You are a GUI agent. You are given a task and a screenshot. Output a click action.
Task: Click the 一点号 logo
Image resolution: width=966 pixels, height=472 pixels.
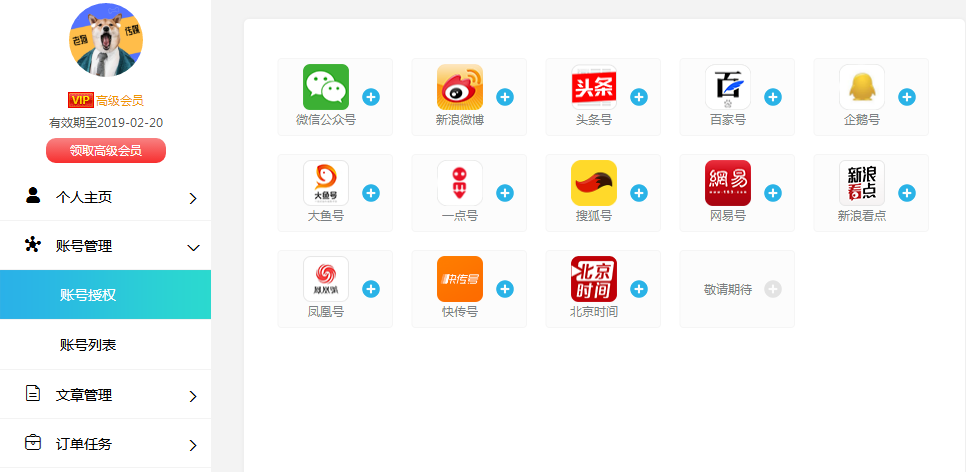460,183
